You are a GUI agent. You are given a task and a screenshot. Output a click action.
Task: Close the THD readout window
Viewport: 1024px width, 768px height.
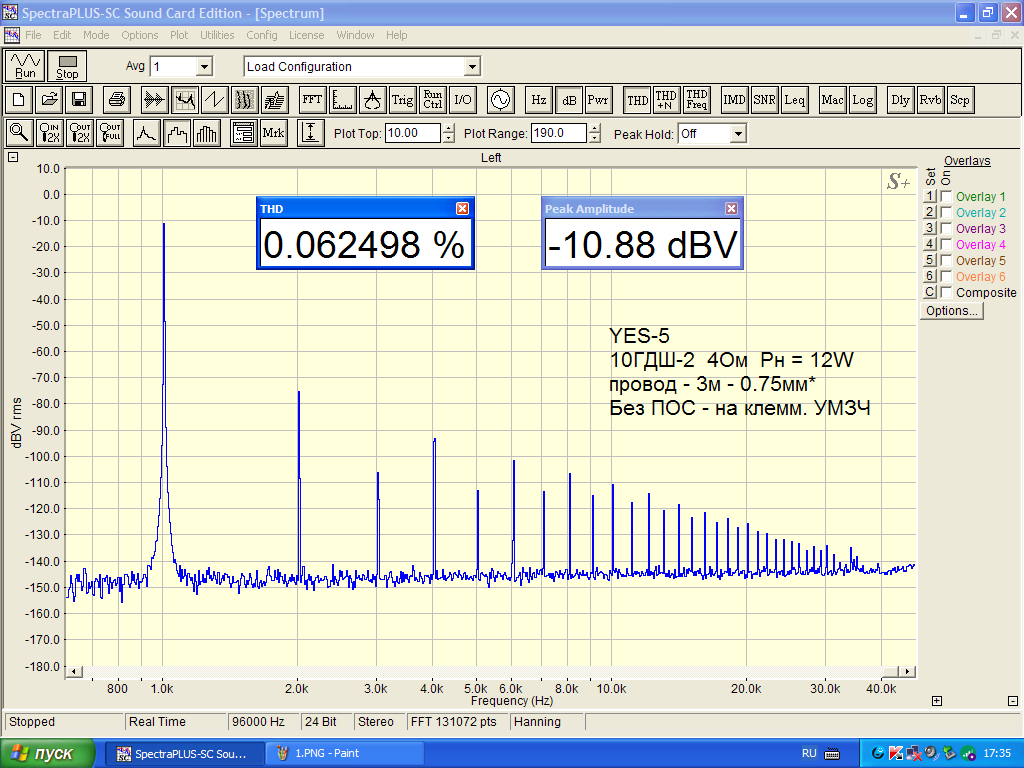coord(462,209)
